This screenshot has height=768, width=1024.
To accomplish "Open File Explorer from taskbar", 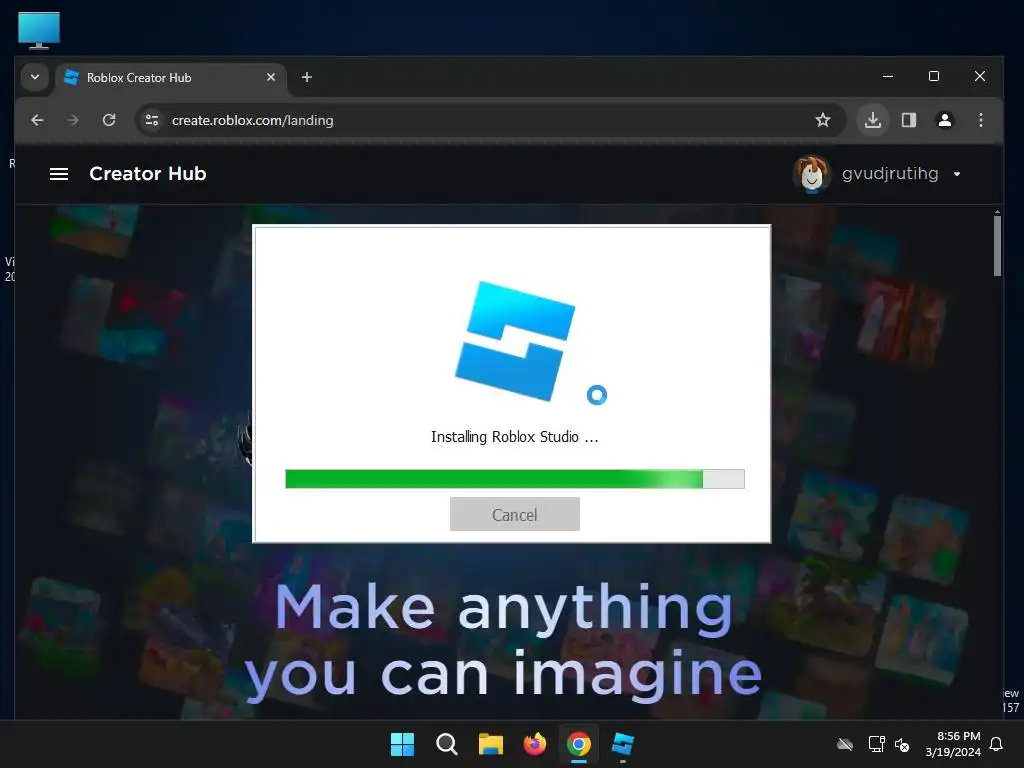I will (490, 744).
